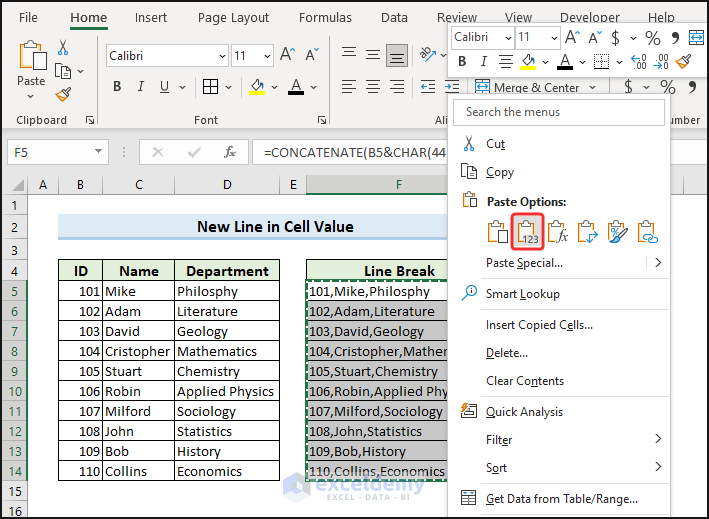Apply Percent Style from mini toolbar
Viewport: 709px width, 519px height.
coord(652,38)
